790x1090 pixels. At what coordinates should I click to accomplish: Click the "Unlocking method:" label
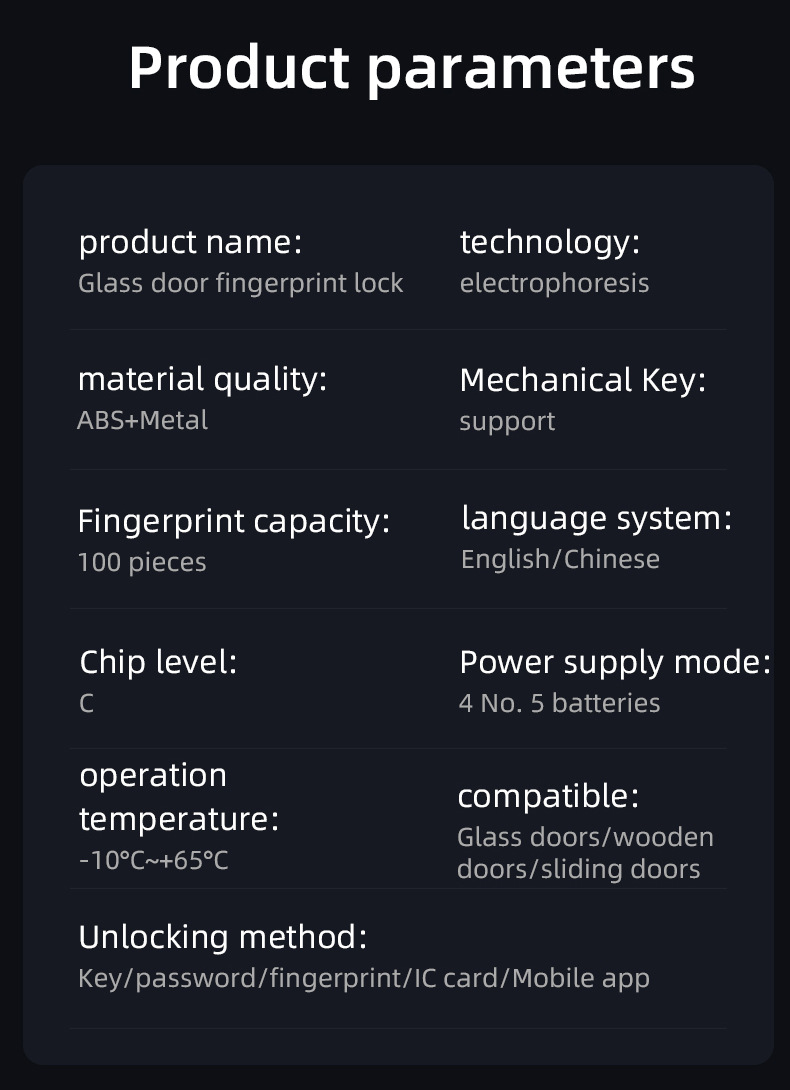(x=222, y=937)
